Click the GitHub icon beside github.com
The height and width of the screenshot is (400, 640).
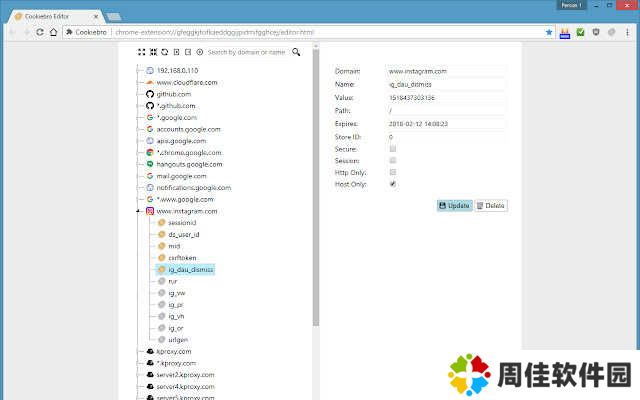click(x=150, y=94)
